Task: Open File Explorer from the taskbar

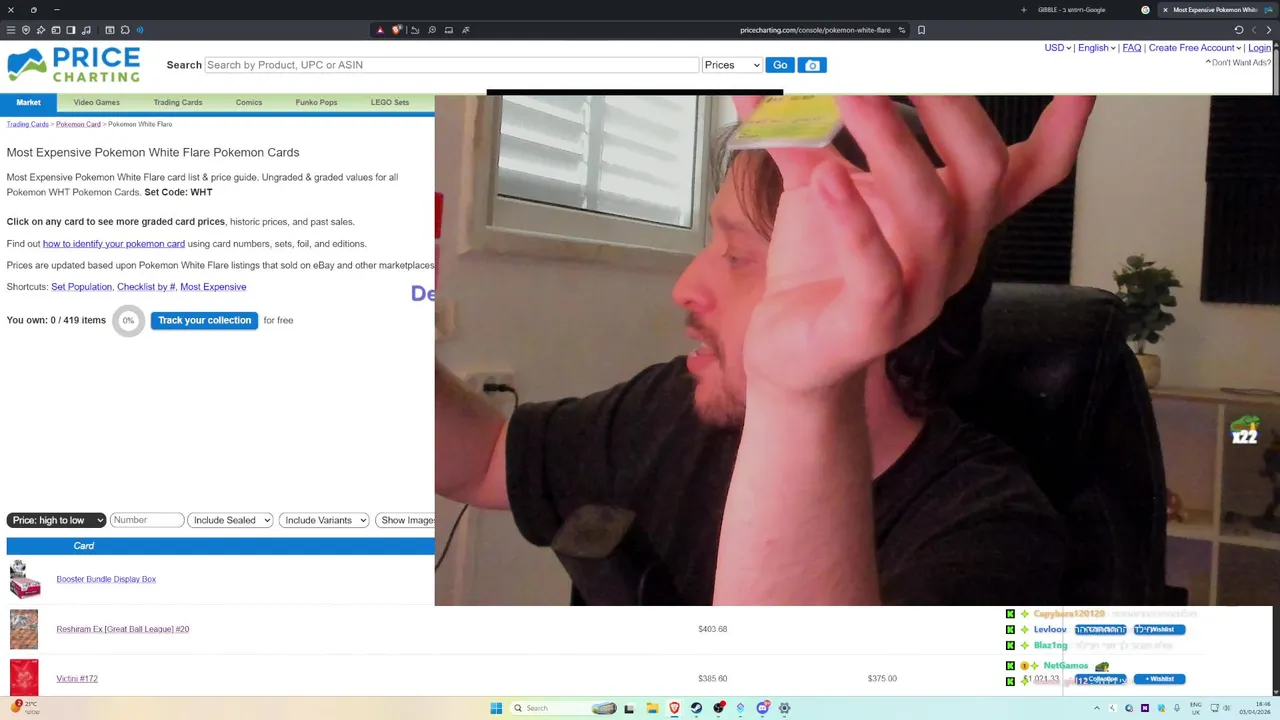Action: point(652,708)
